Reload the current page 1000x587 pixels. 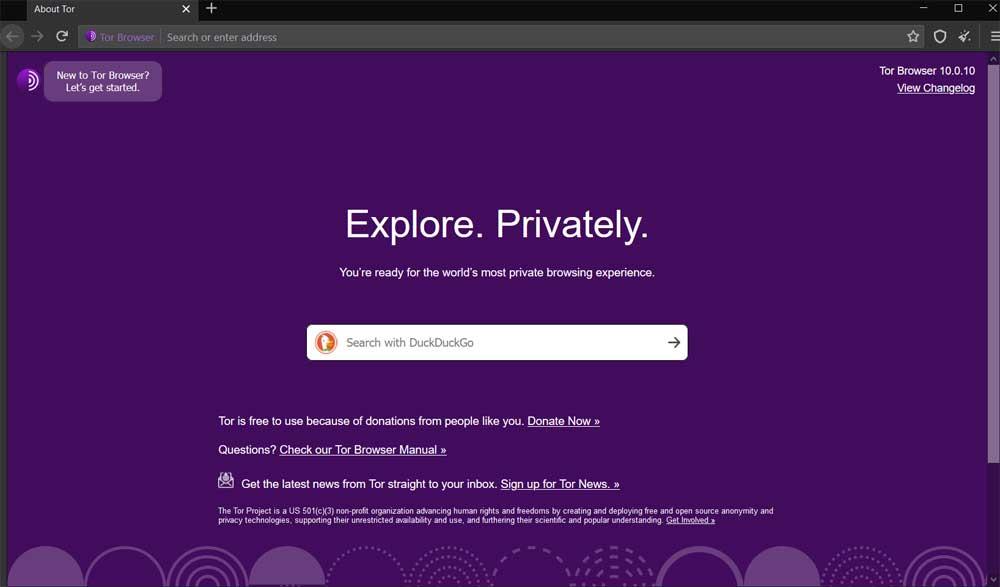pyautogui.click(x=62, y=36)
